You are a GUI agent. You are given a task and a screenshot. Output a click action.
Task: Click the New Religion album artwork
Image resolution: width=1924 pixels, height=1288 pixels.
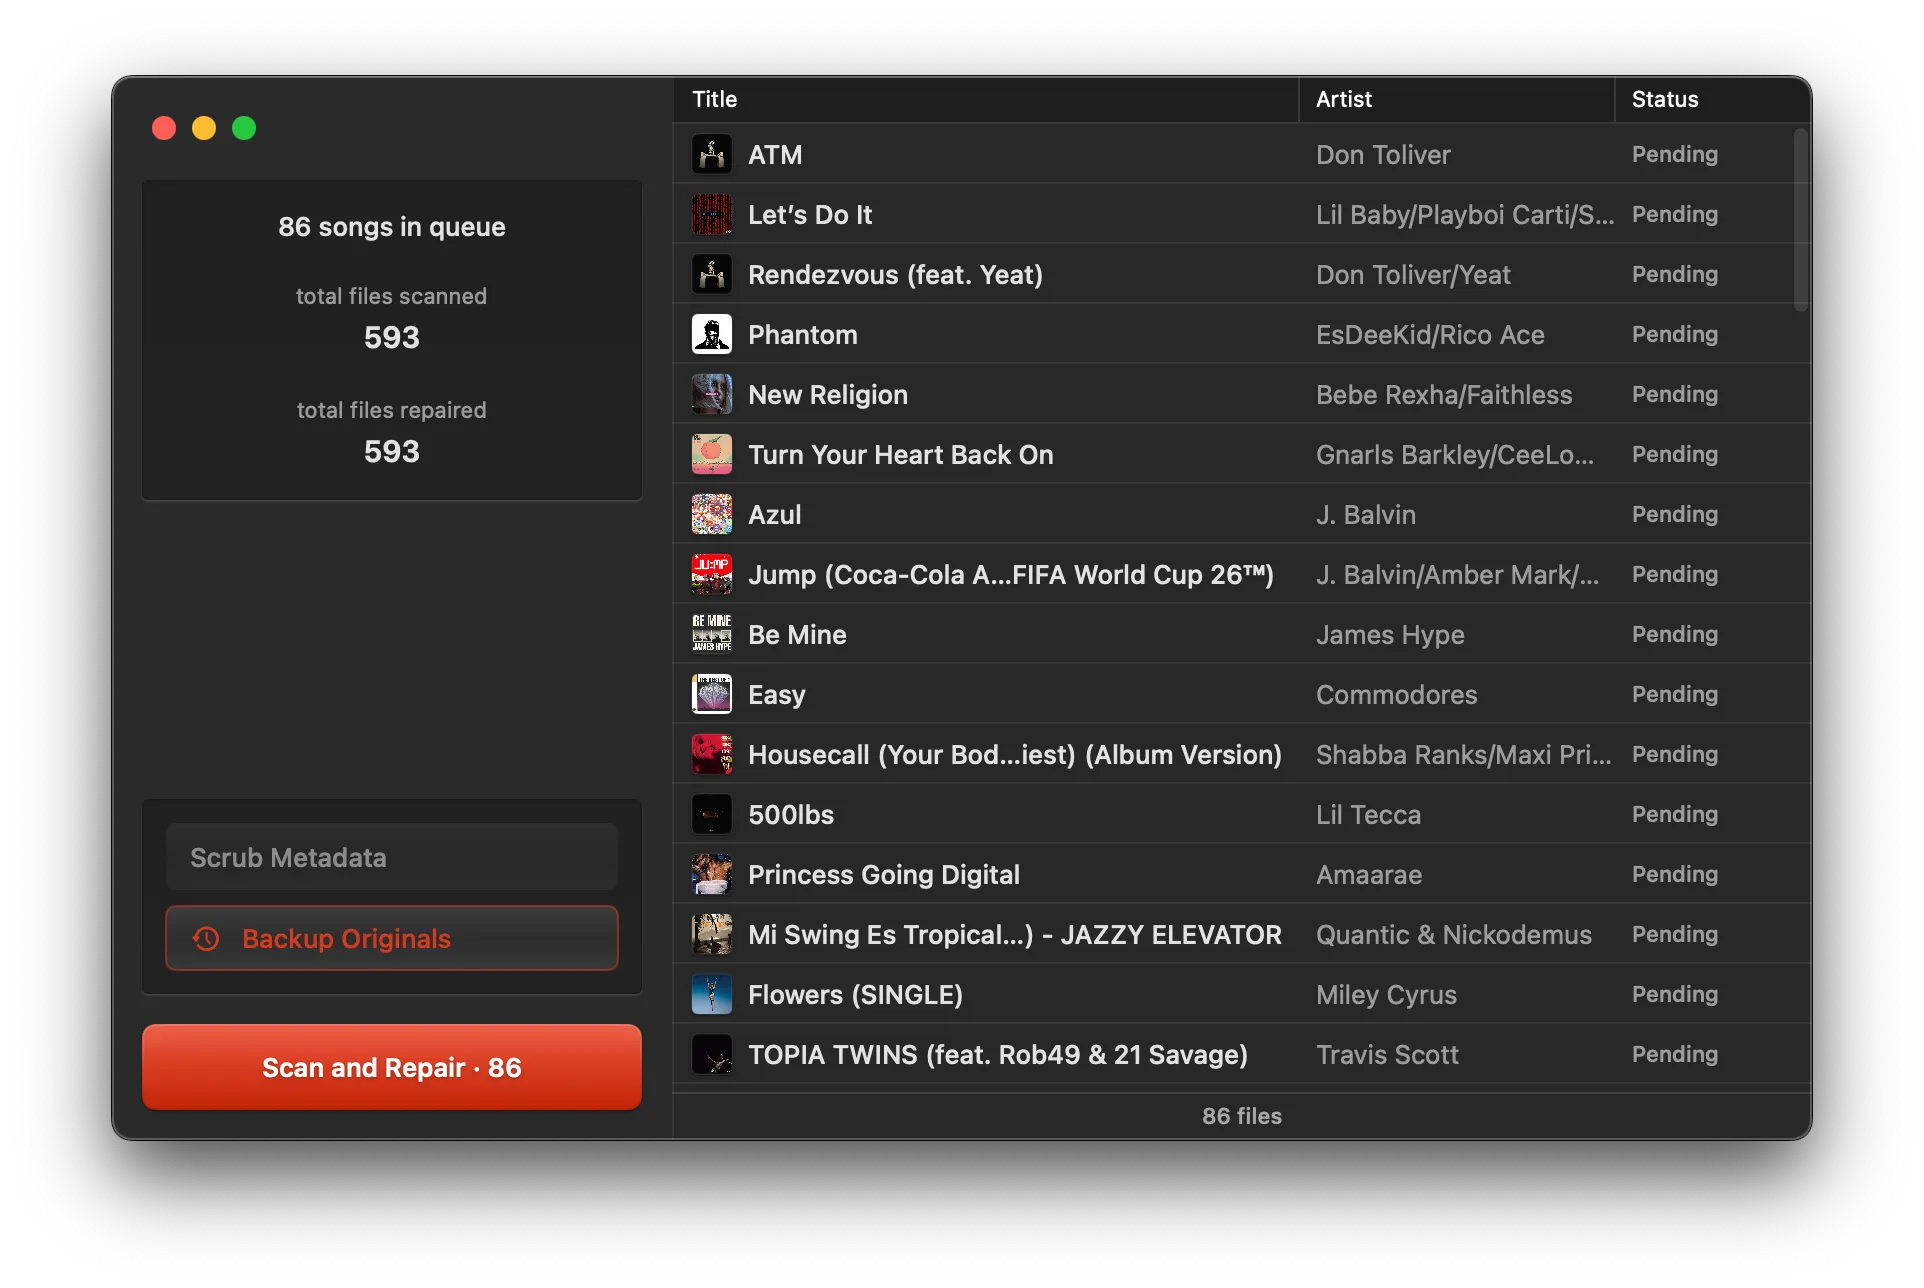point(712,395)
